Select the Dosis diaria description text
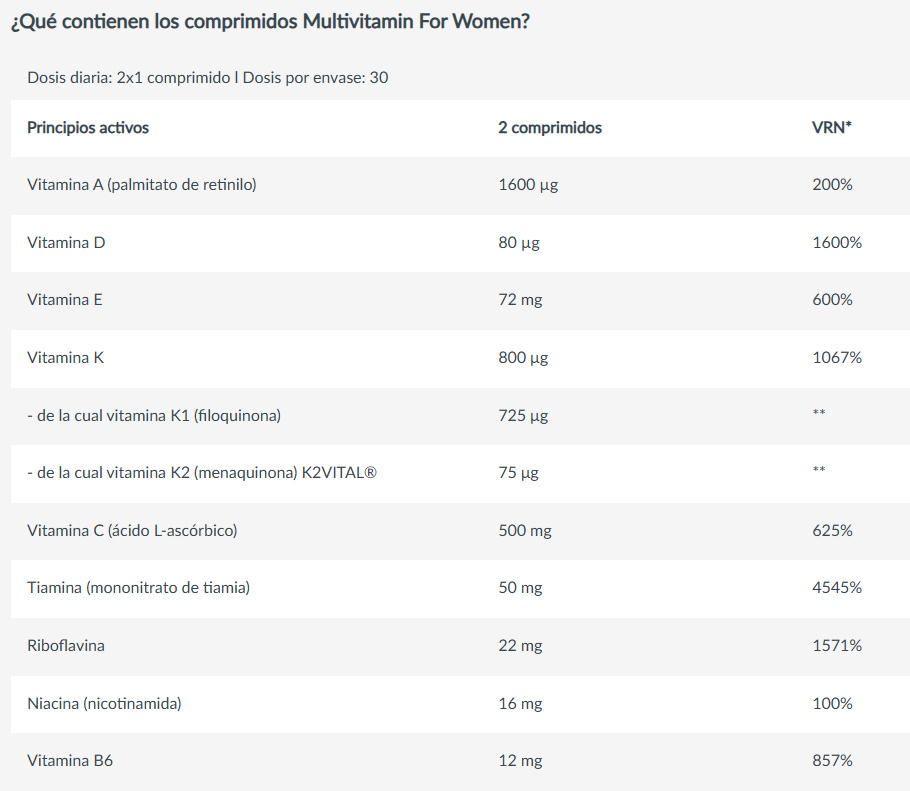 pyautogui.click(x=208, y=78)
